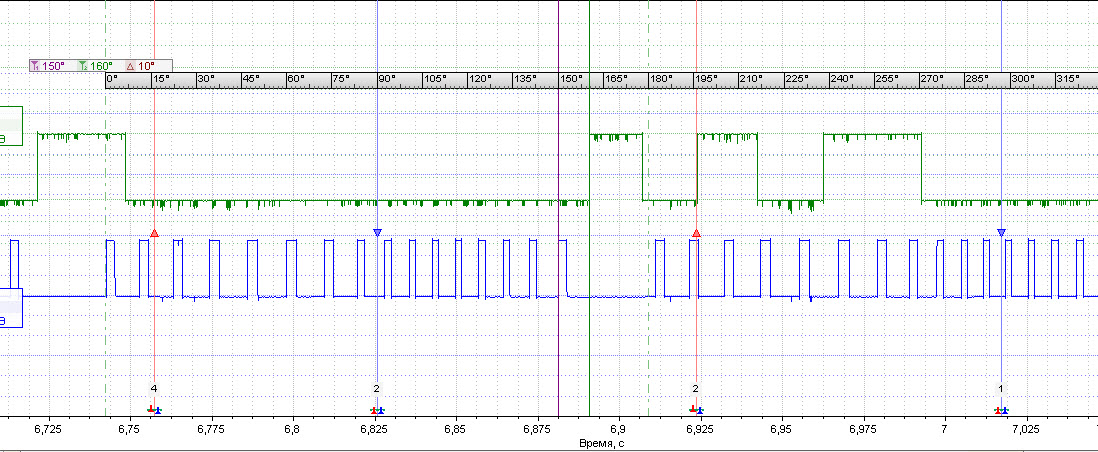Select the blue channel label box on the left

tap(11, 308)
